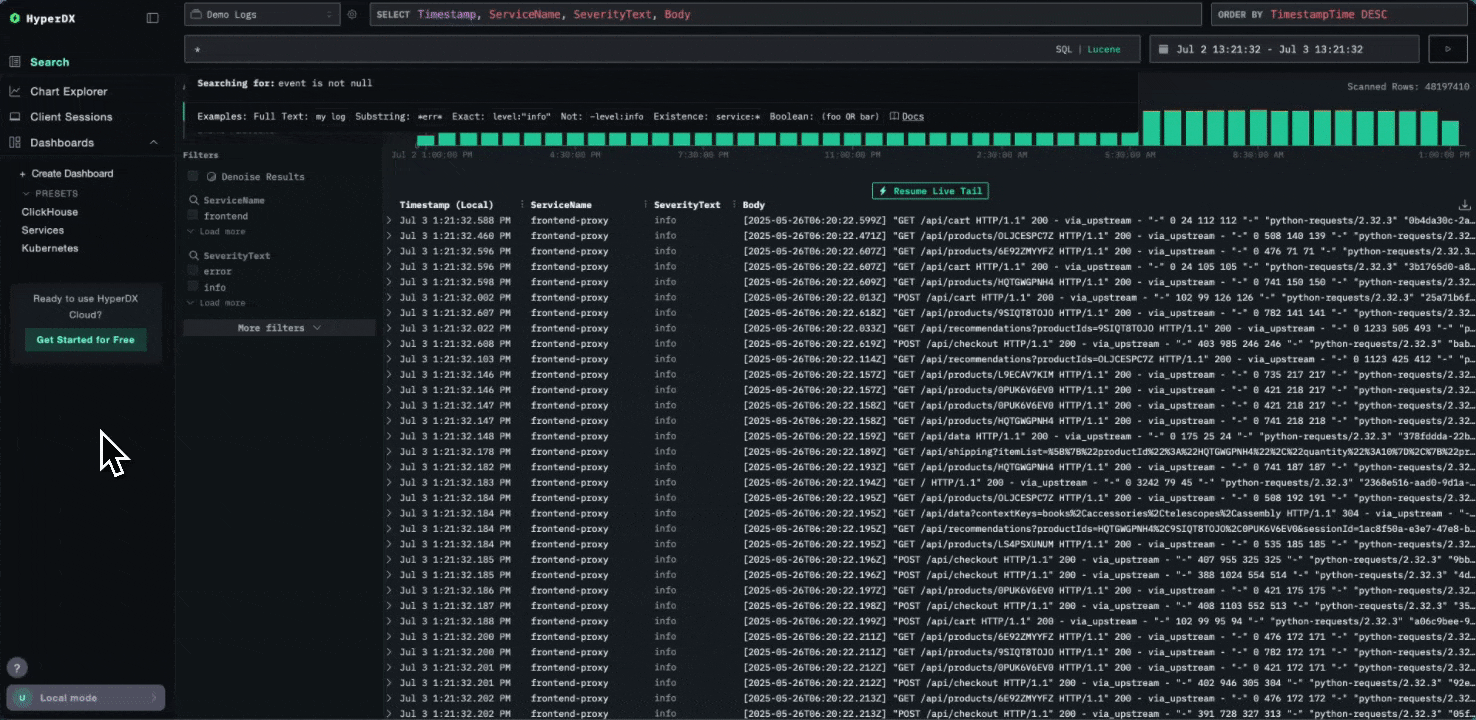Click the HyperDX logo icon
Viewport: 1476px width, 720px height.
[x=15, y=18]
